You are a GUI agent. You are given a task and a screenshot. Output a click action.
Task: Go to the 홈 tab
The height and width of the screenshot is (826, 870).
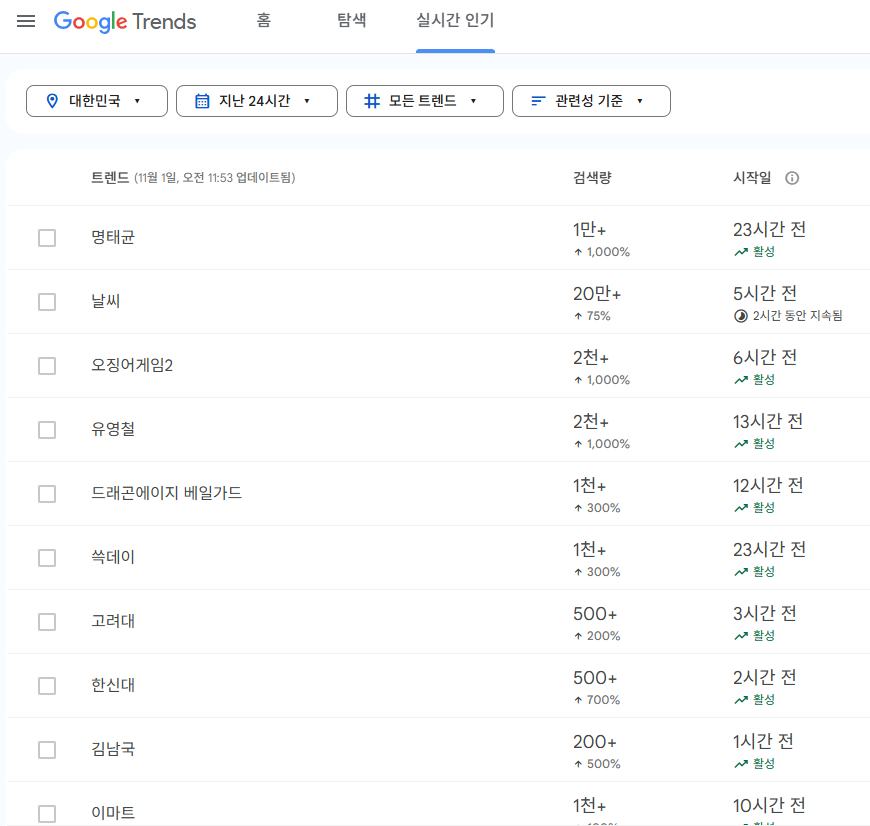click(x=264, y=21)
